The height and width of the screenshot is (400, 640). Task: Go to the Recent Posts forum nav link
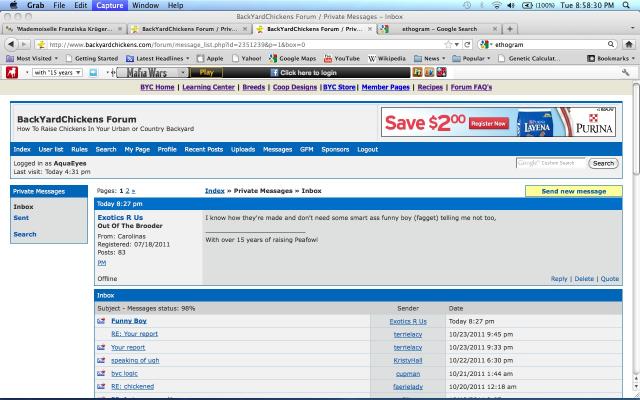pyautogui.click(x=203, y=149)
